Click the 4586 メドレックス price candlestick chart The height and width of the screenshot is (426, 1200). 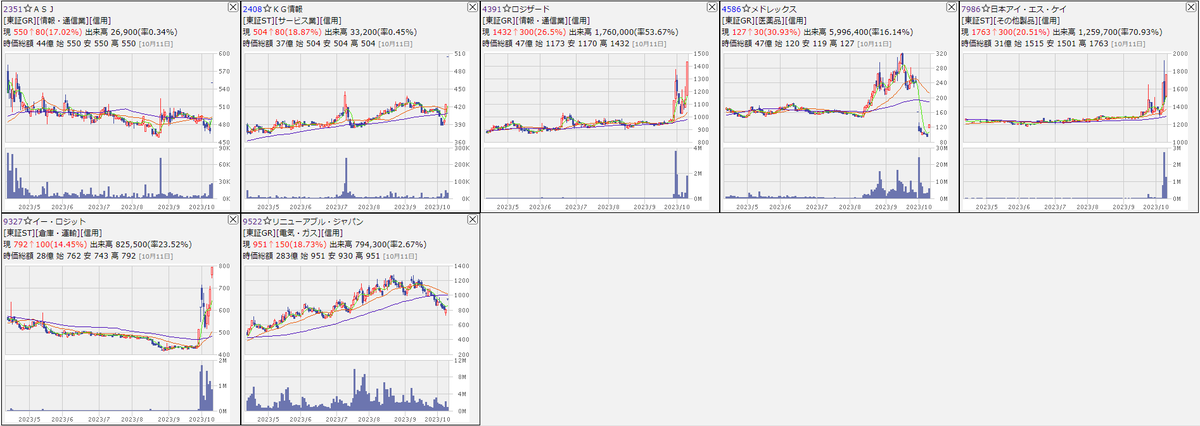tap(827, 98)
